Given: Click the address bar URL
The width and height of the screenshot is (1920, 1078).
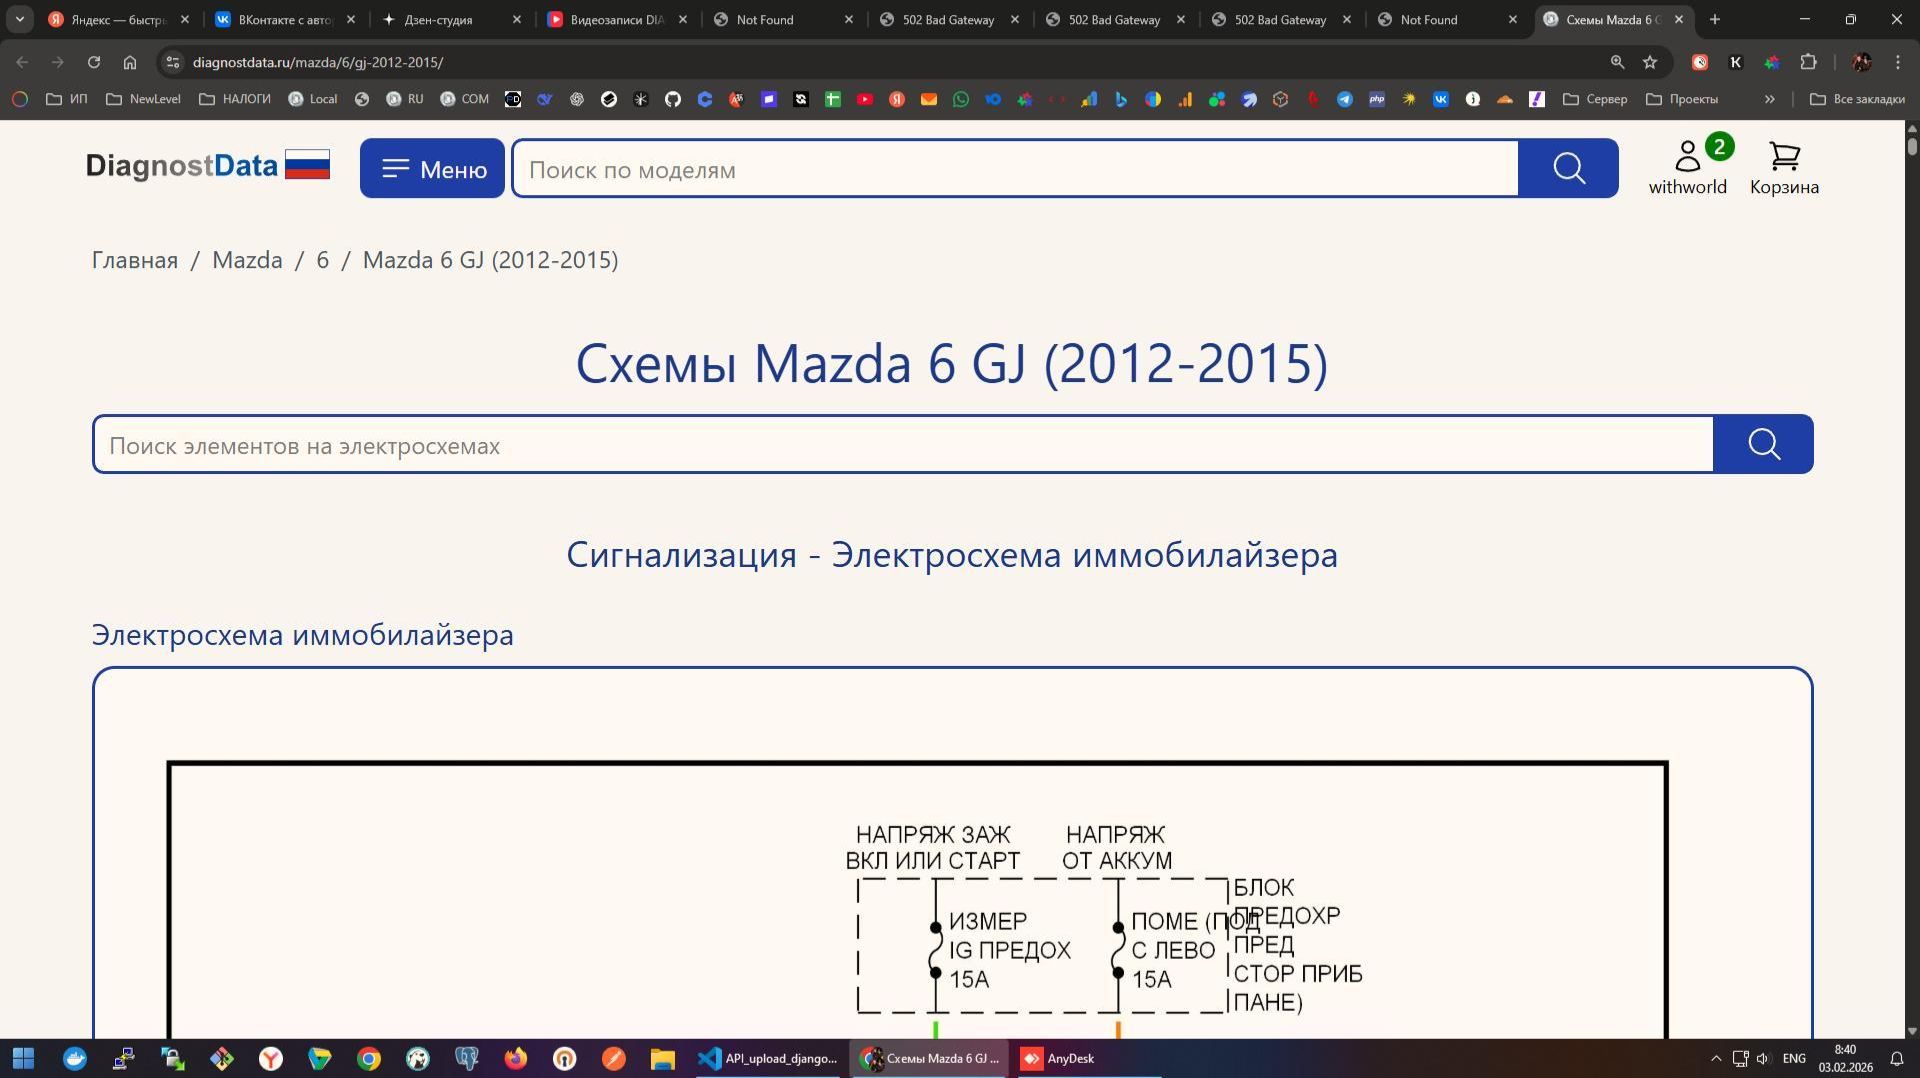Looking at the screenshot, I should [318, 62].
